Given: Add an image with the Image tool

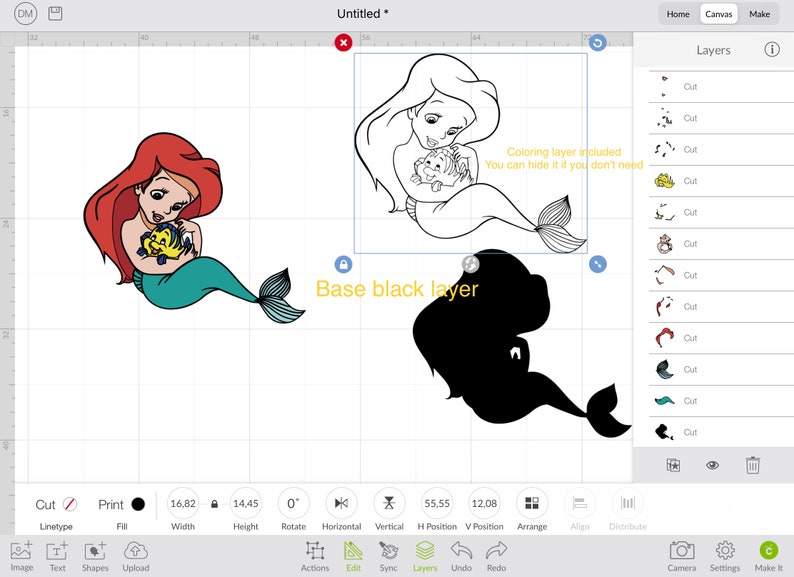Looking at the screenshot, I should [21, 556].
